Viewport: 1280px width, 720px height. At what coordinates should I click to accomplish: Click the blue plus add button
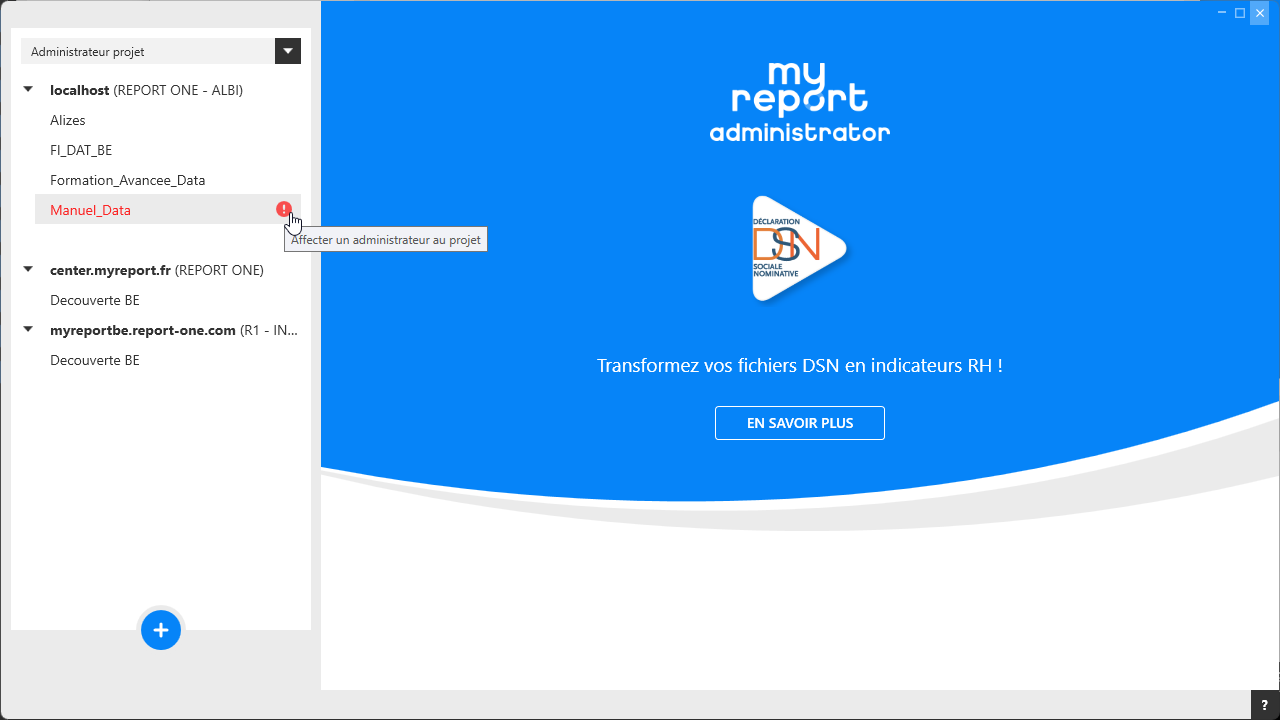click(161, 630)
